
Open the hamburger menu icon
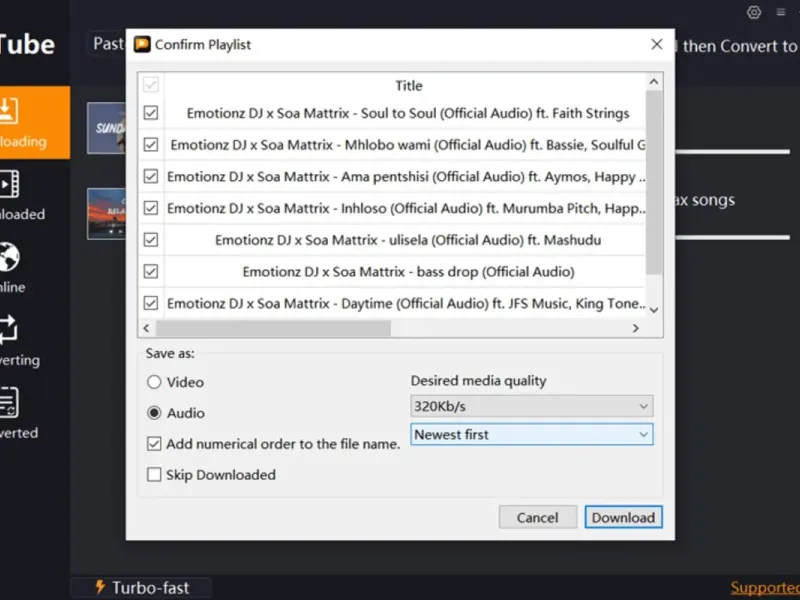(781, 13)
